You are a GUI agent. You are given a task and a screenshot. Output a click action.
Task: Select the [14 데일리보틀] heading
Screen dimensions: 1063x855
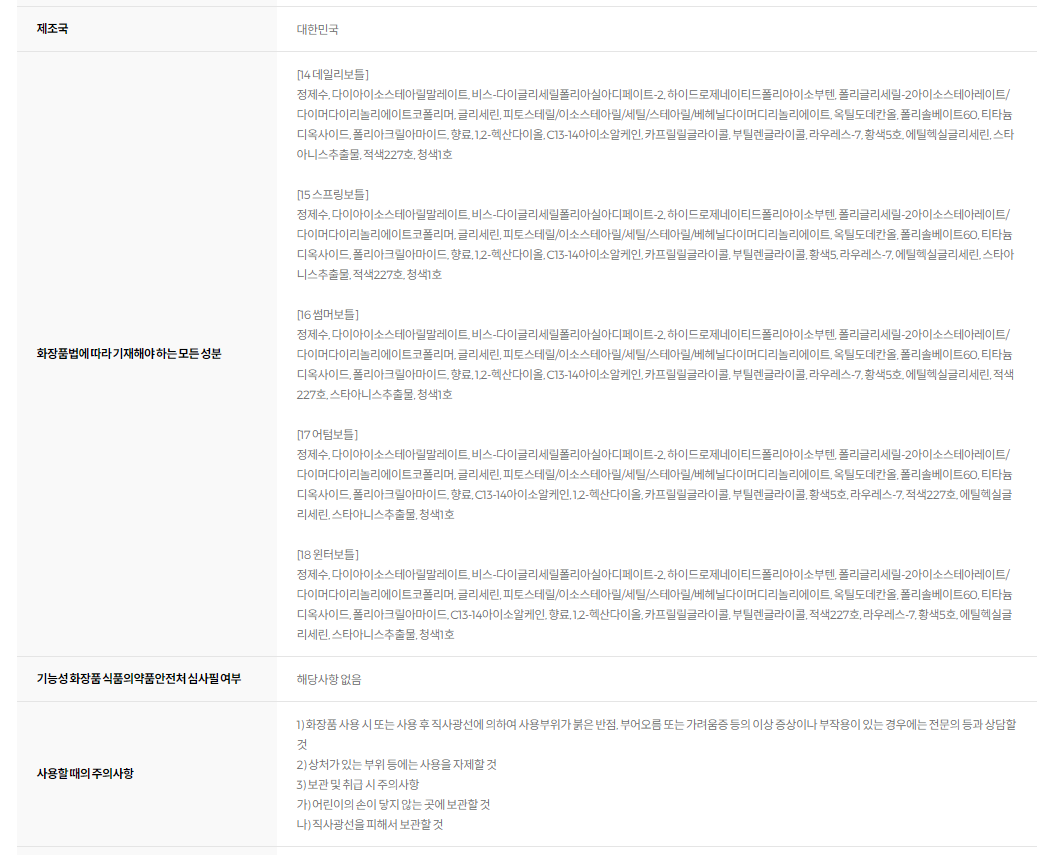[x=332, y=74]
